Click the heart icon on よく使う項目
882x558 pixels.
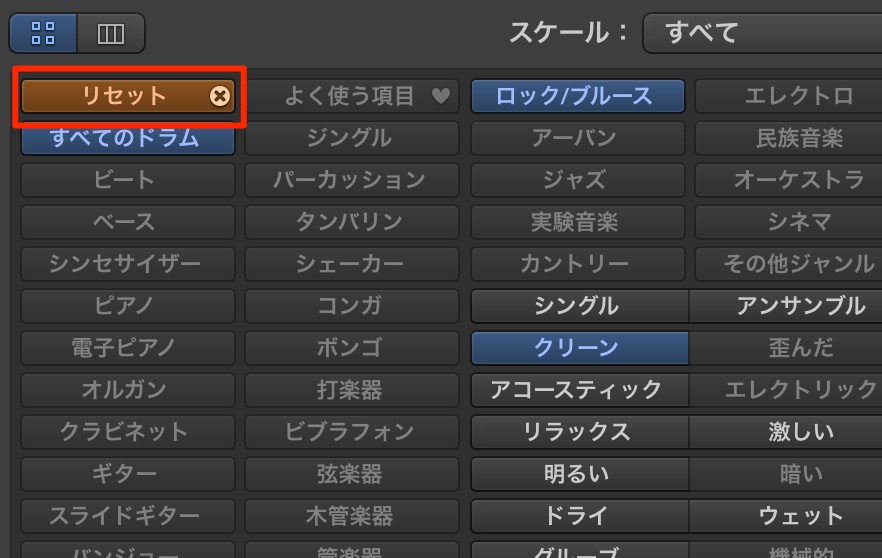pos(441,96)
